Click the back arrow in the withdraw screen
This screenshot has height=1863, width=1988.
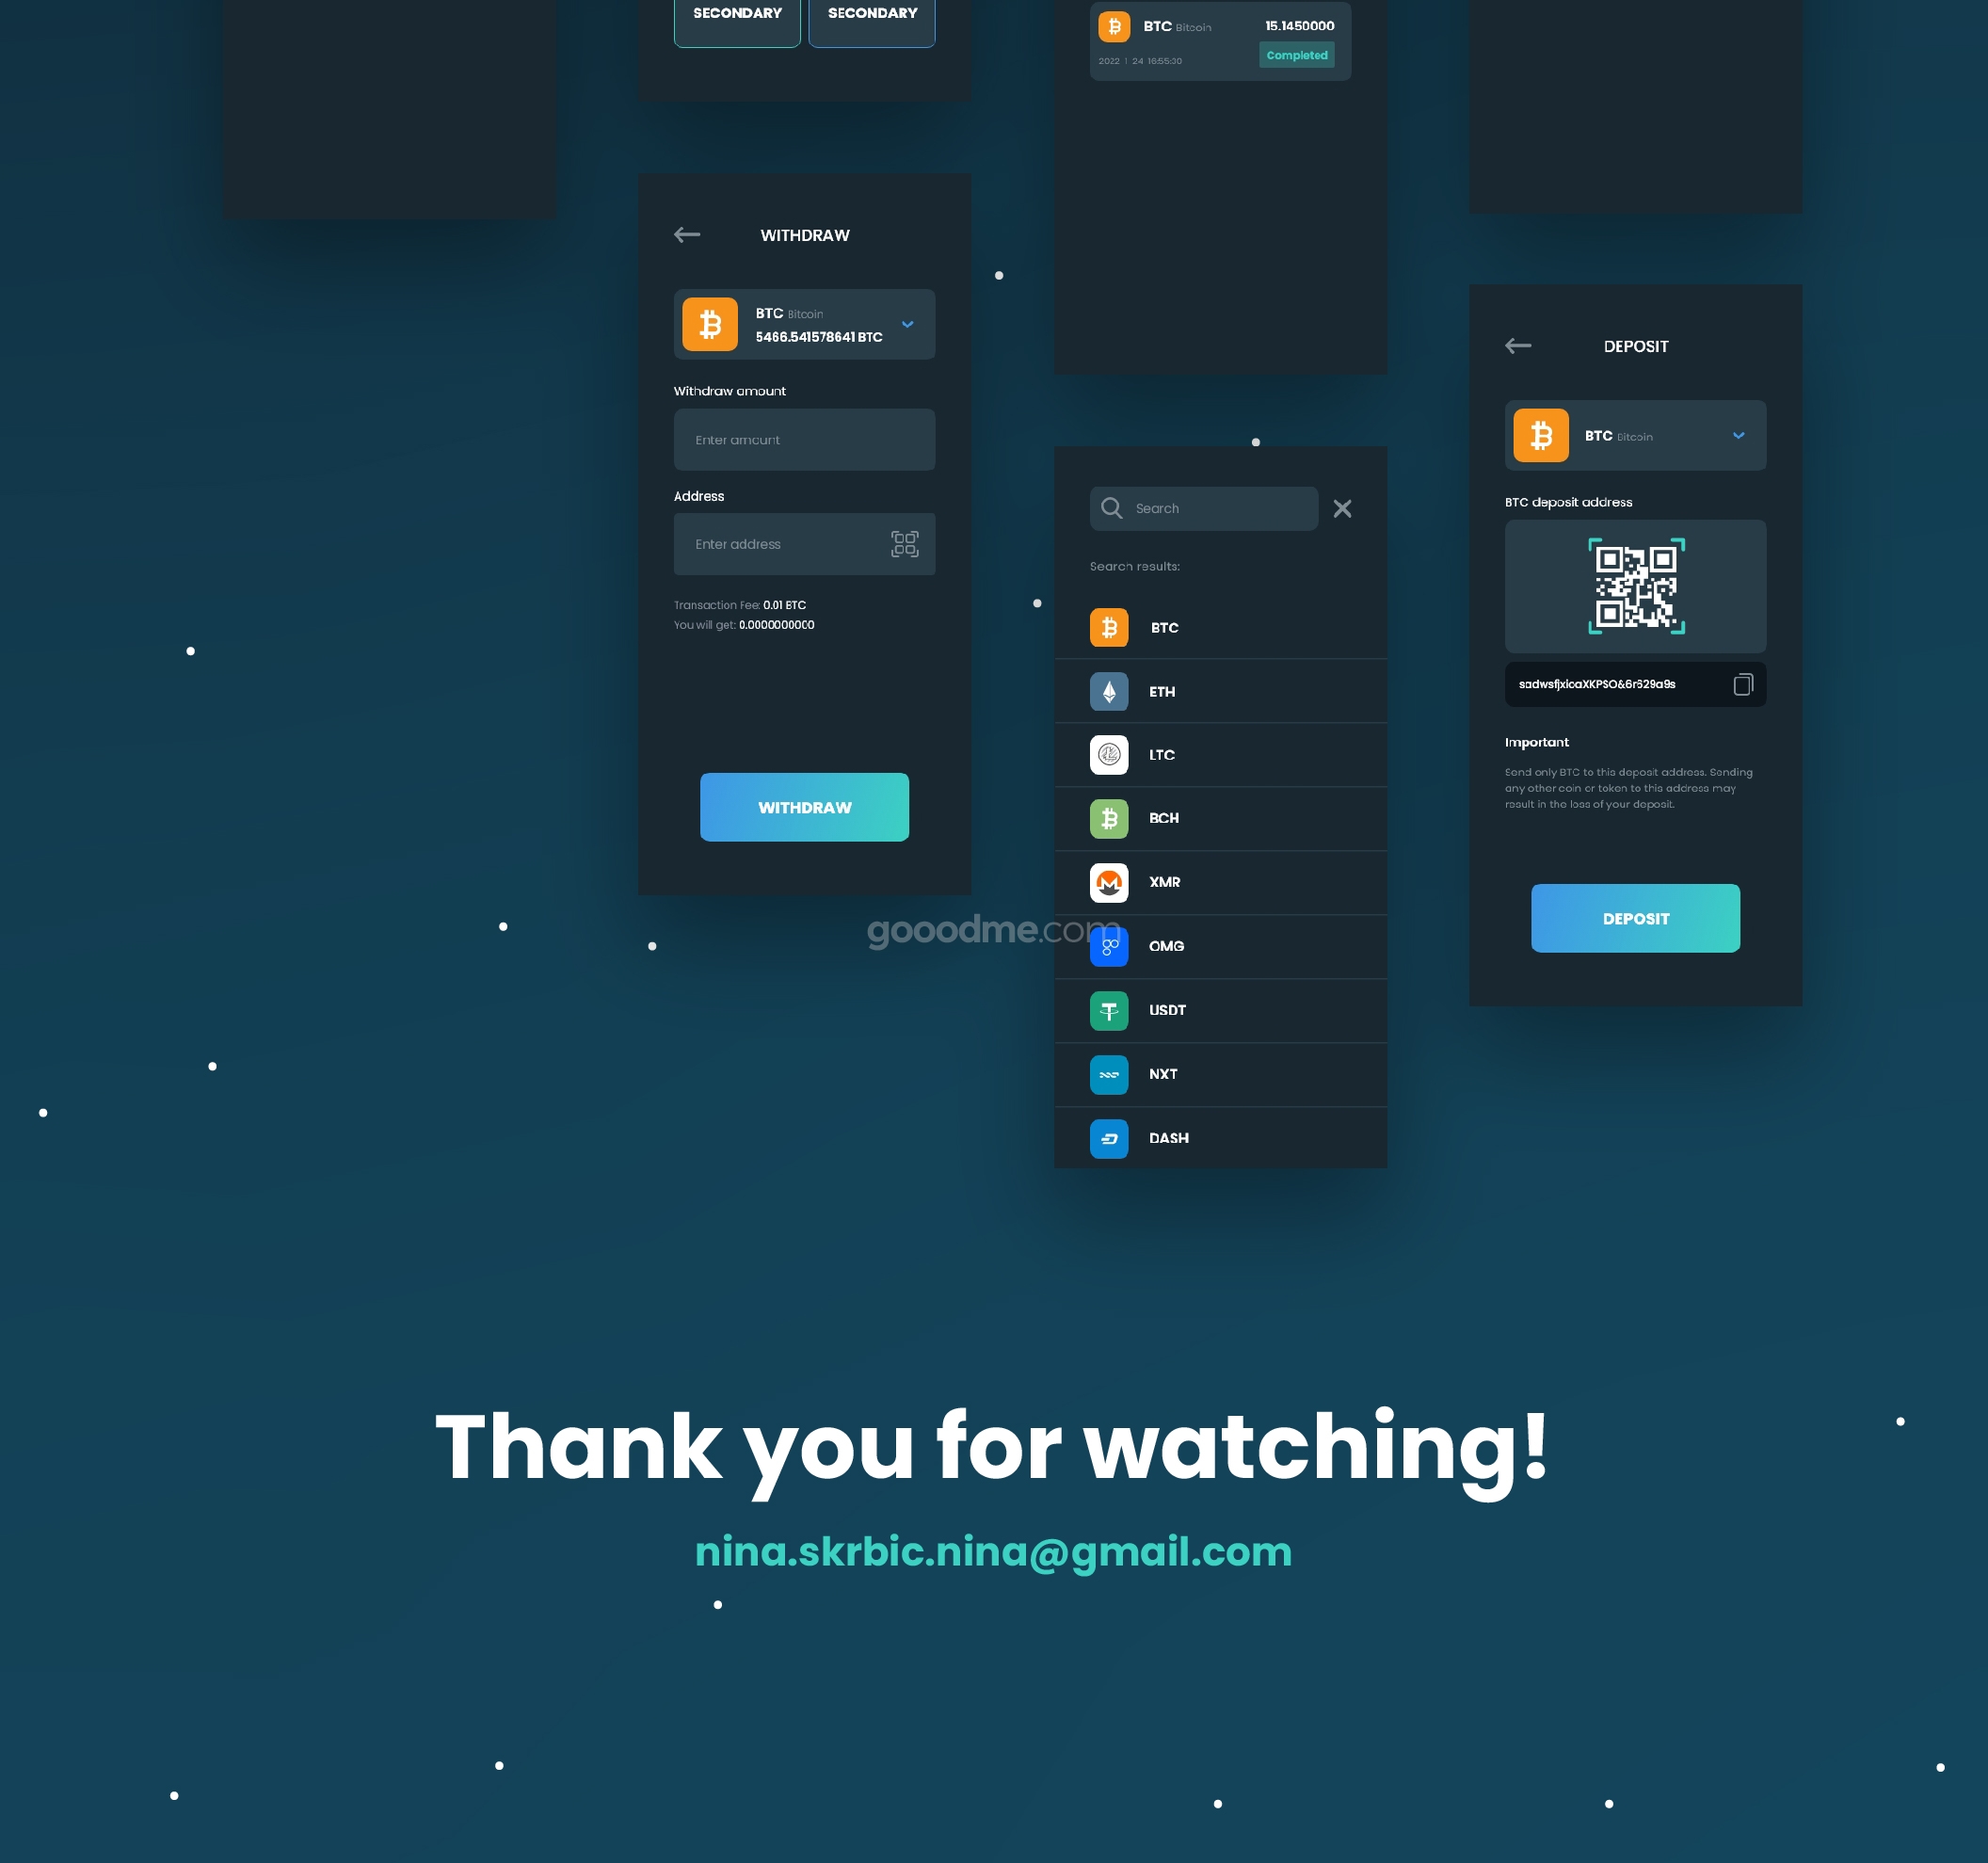pos(686,234)
